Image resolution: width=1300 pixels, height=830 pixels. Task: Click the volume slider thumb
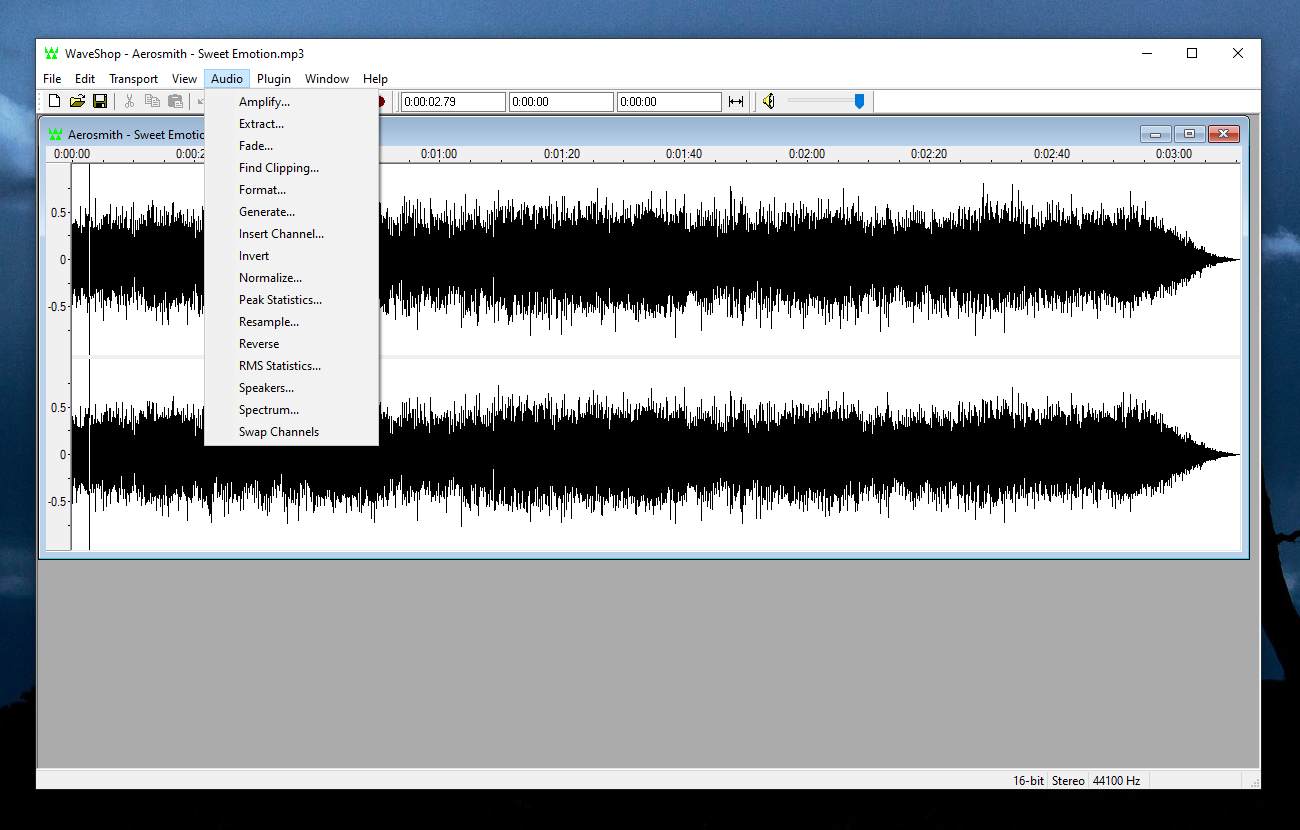click(x=859, y=101)
